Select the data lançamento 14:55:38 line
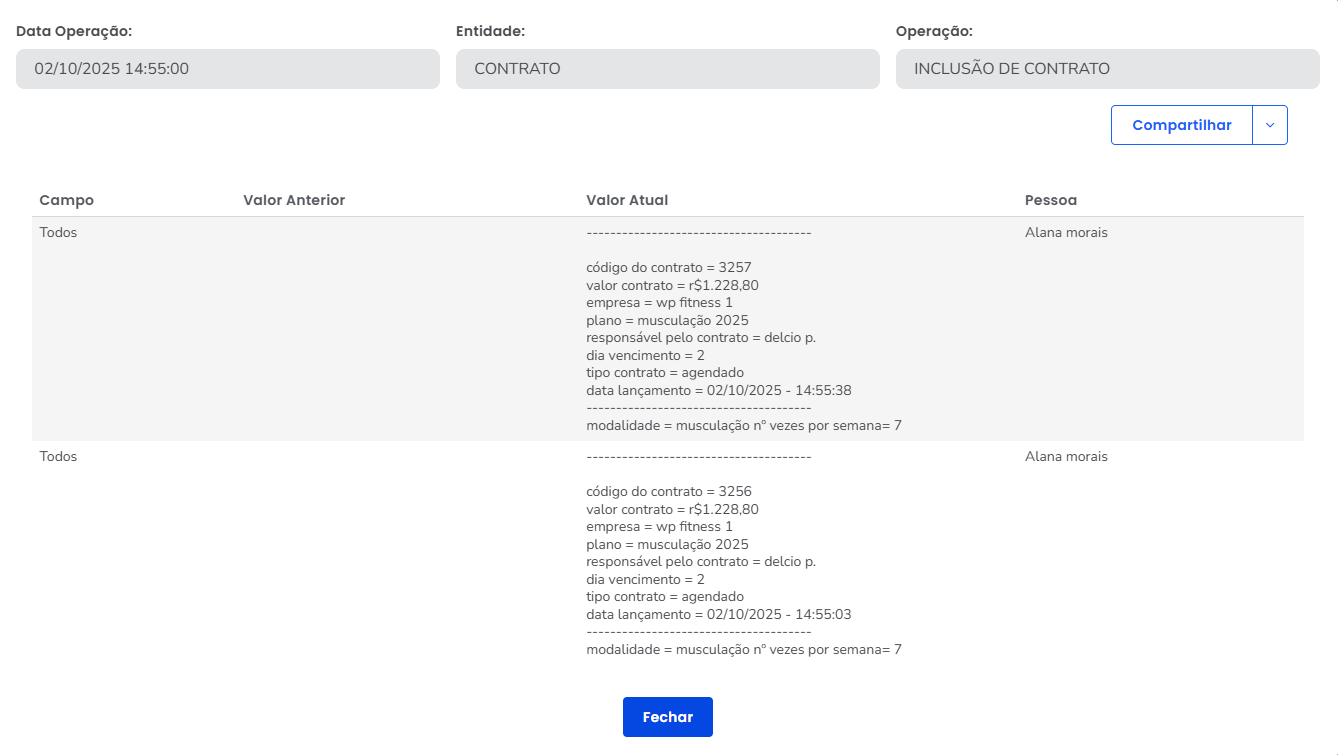This screenshot has width=1338, height=755. (x=718, y=390)
